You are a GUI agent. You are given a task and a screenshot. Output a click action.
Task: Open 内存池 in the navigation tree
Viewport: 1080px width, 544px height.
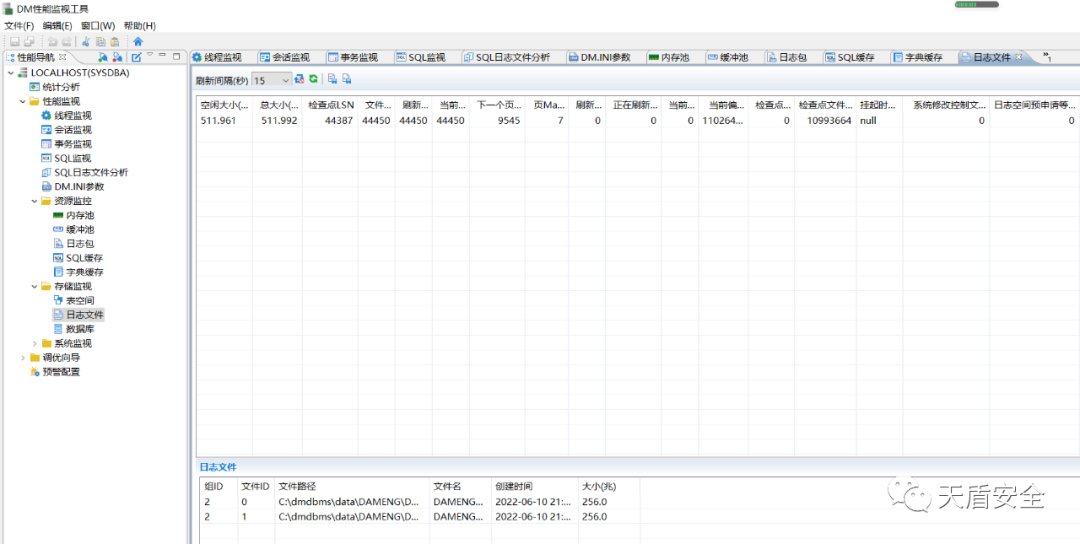click(79, 215)
